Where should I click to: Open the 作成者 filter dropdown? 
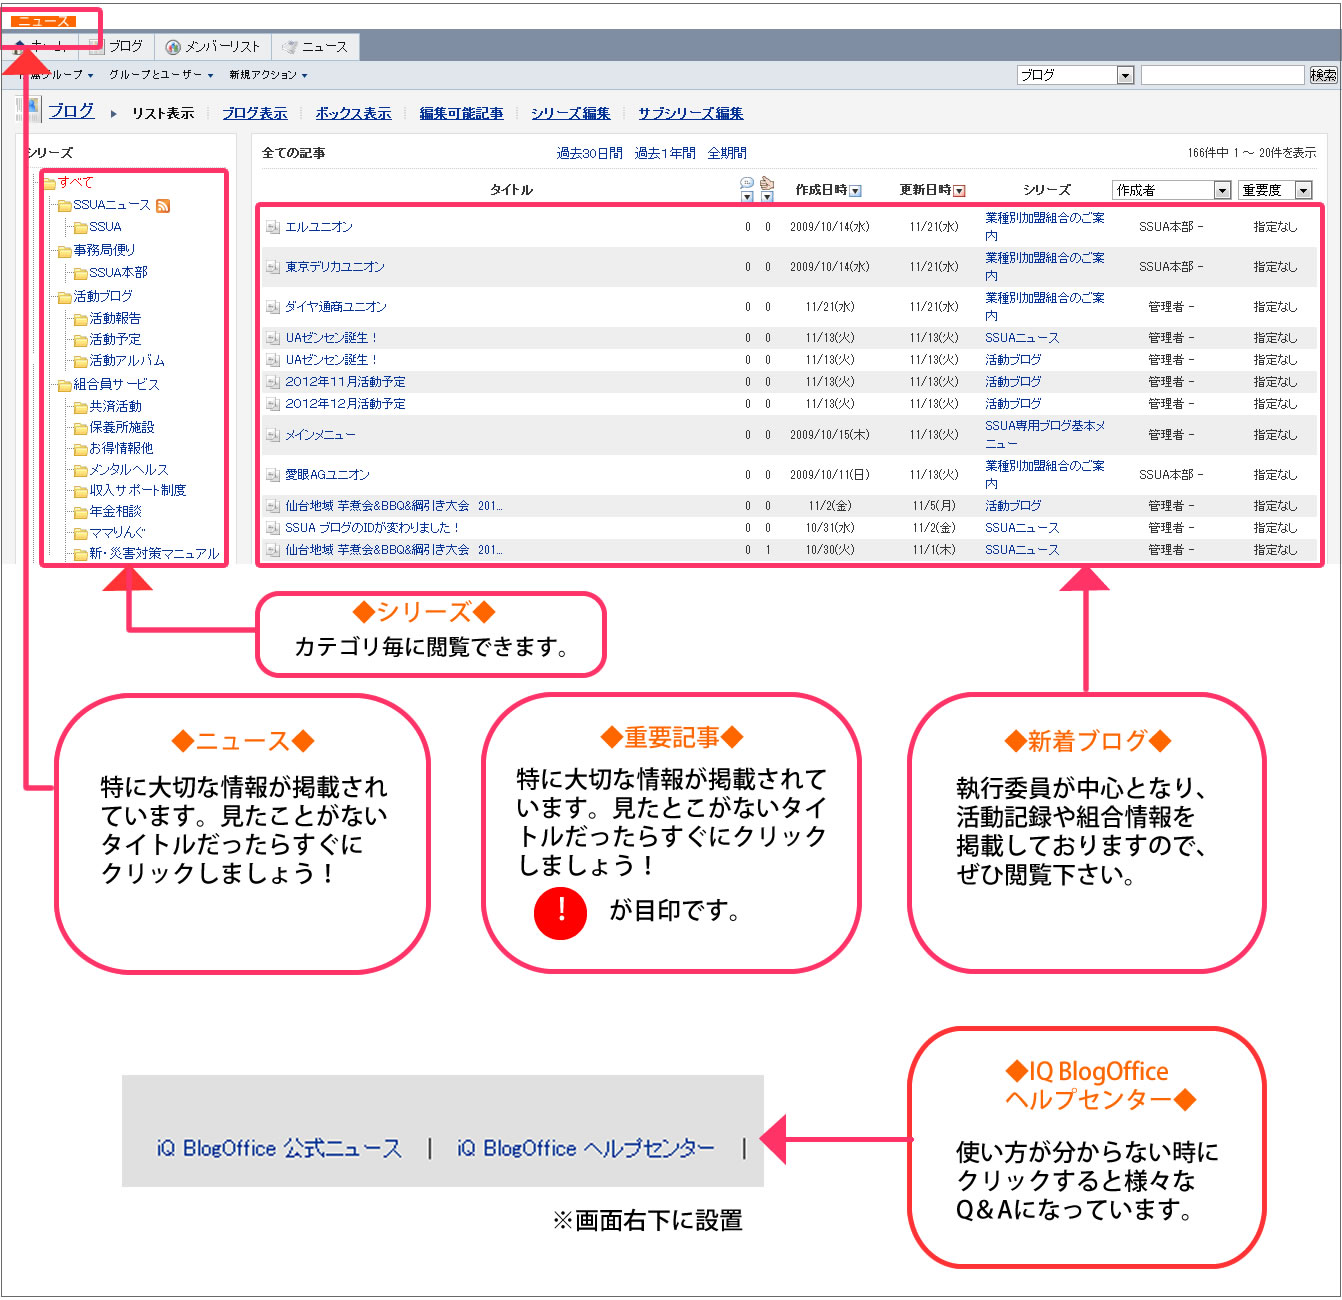coord(1171,190)
